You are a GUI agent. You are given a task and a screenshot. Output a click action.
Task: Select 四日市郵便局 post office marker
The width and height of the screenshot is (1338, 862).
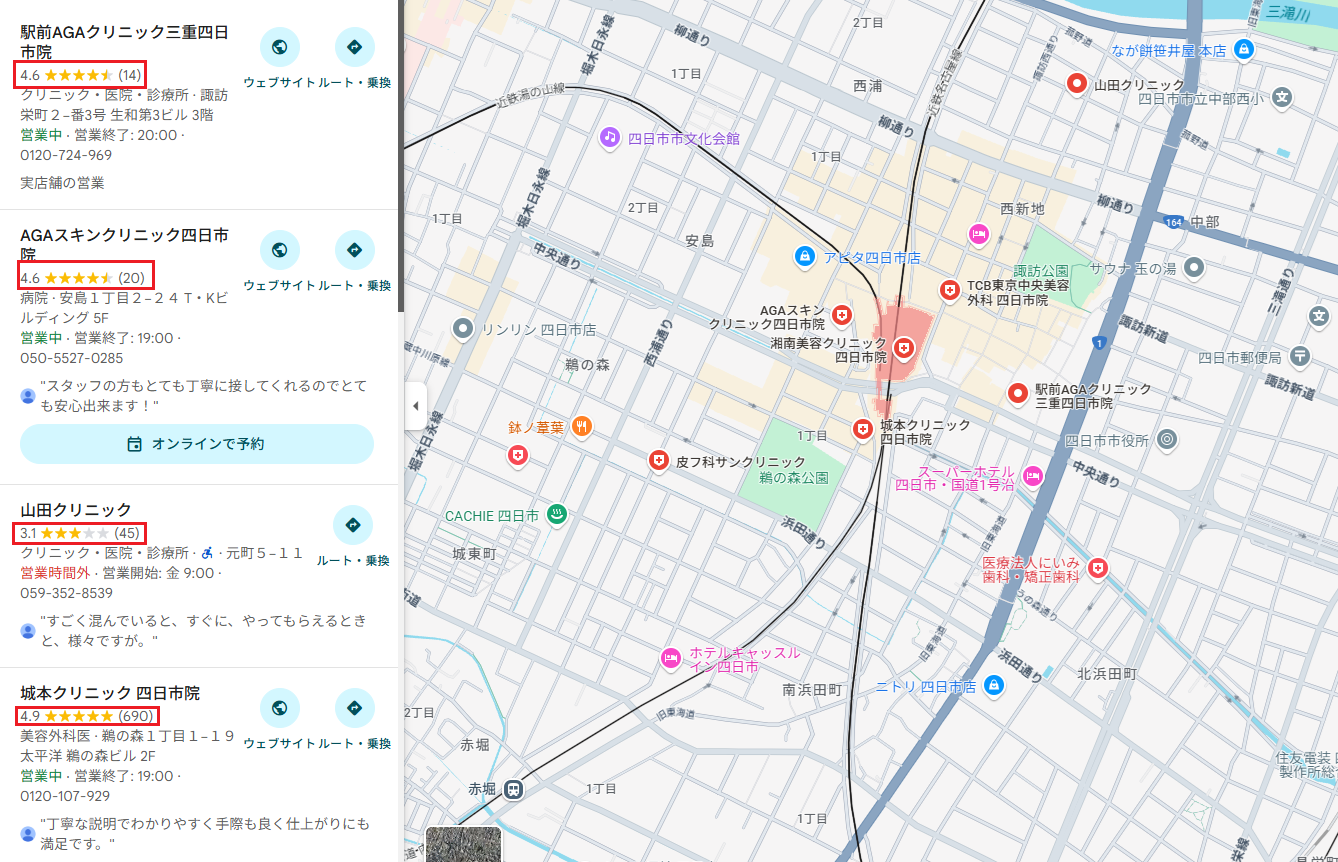(x=1300, y=356)
